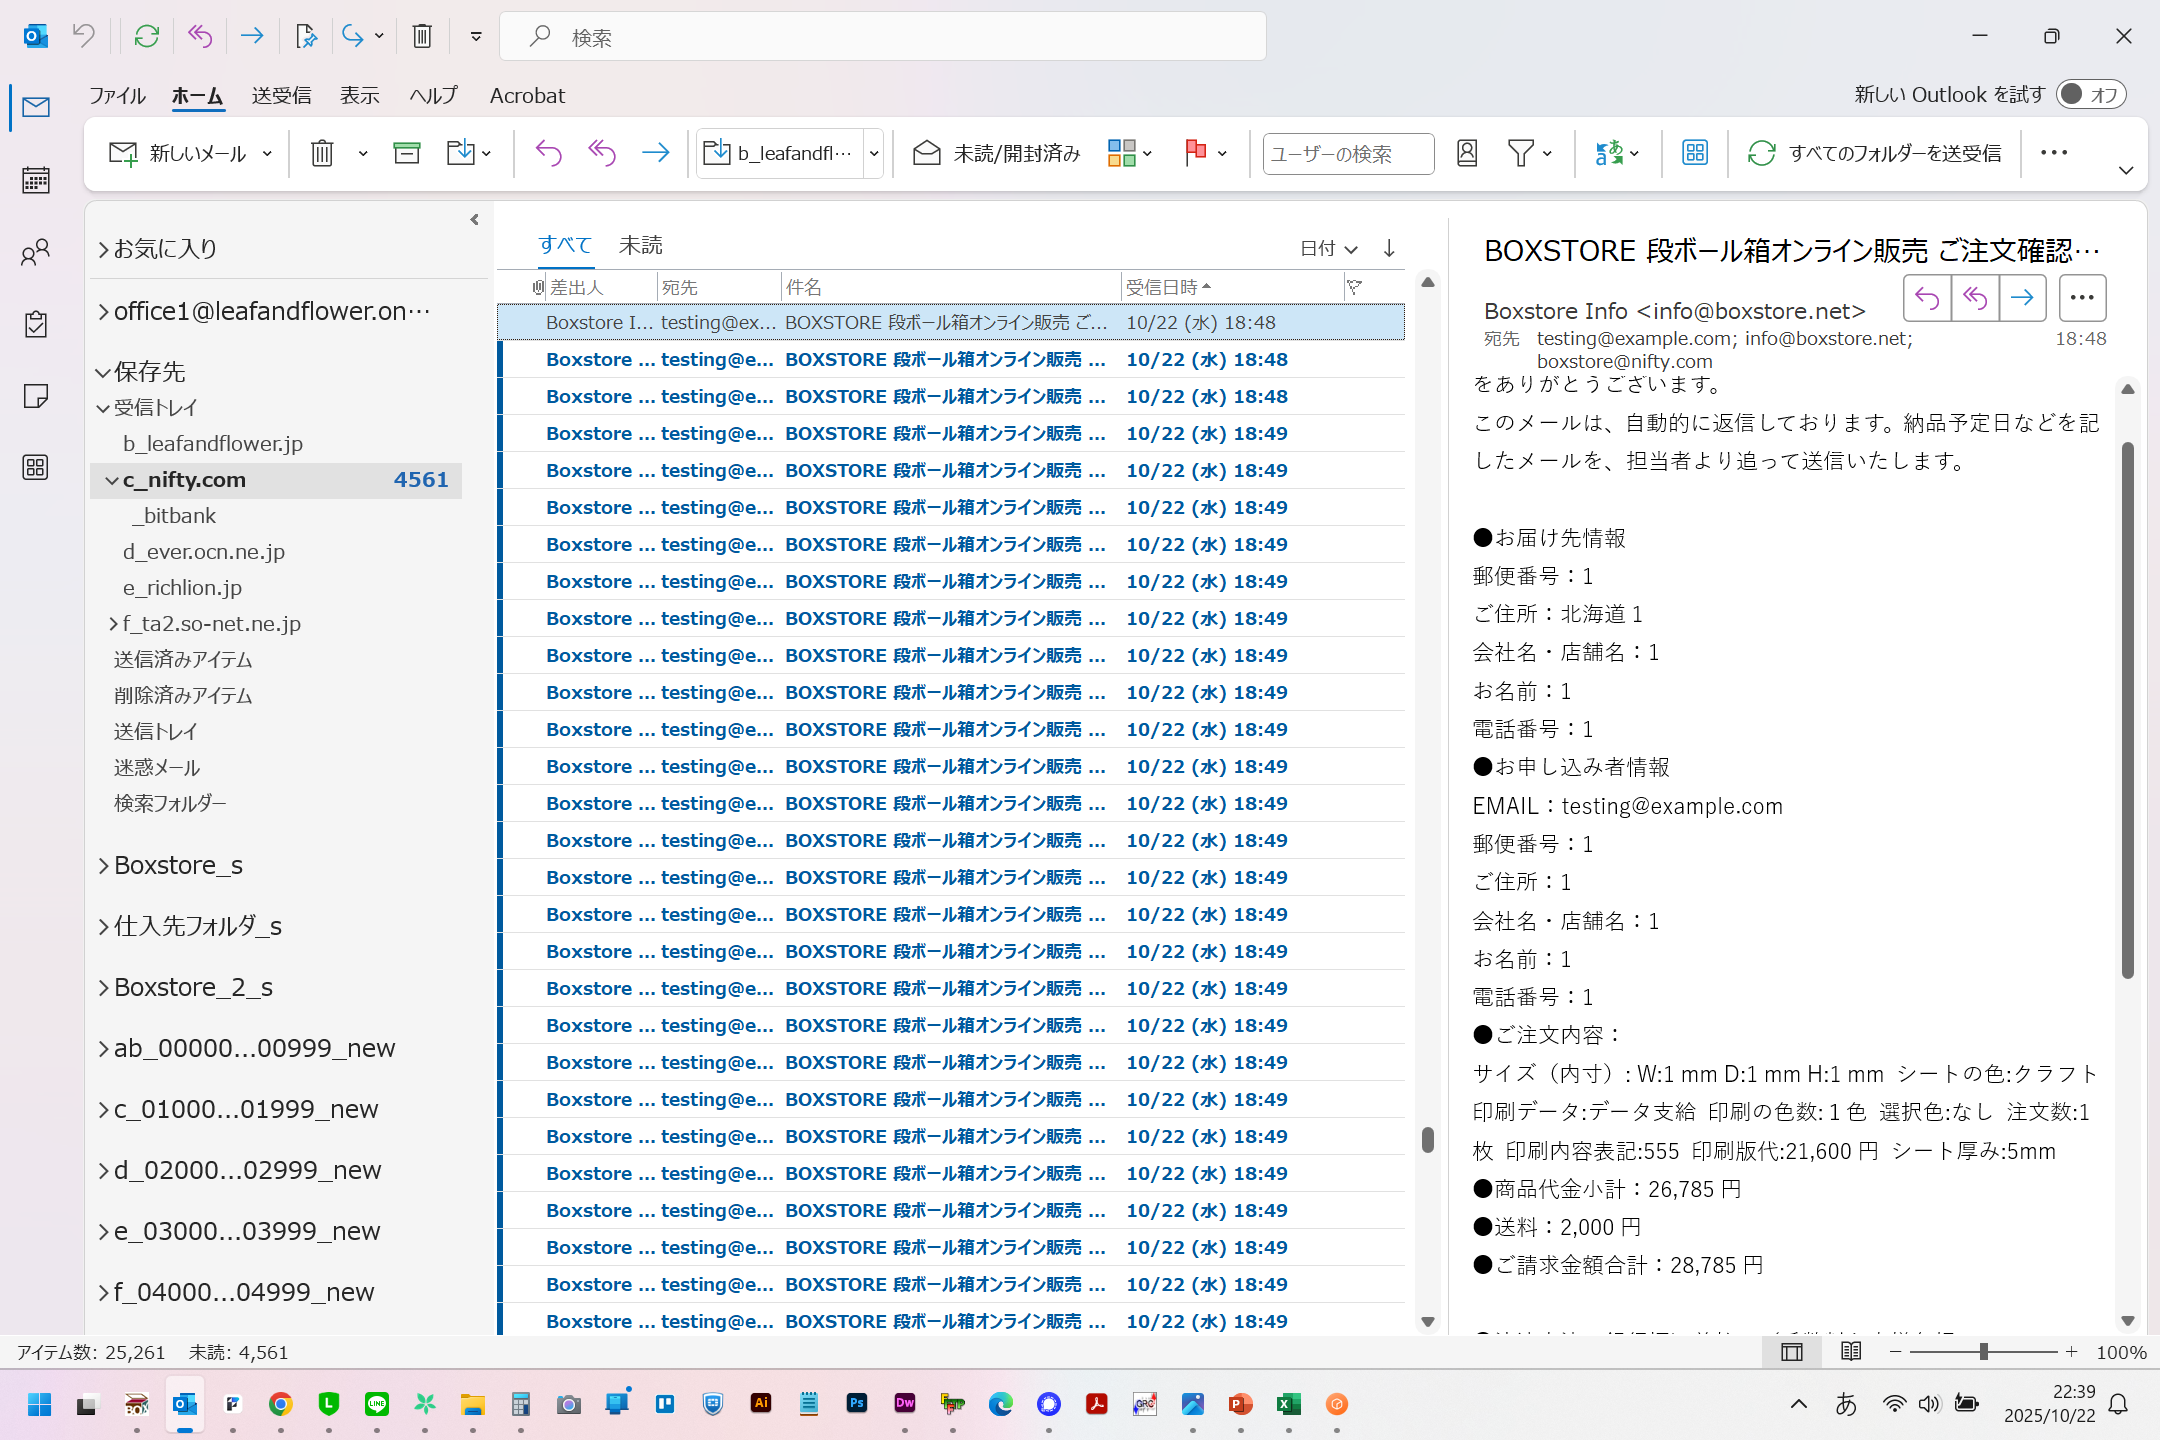Expand the Boxstore_s folder group
The width and height of the screenshot is (2160, 1440).
pyautogui.click(x=104, y=866)
